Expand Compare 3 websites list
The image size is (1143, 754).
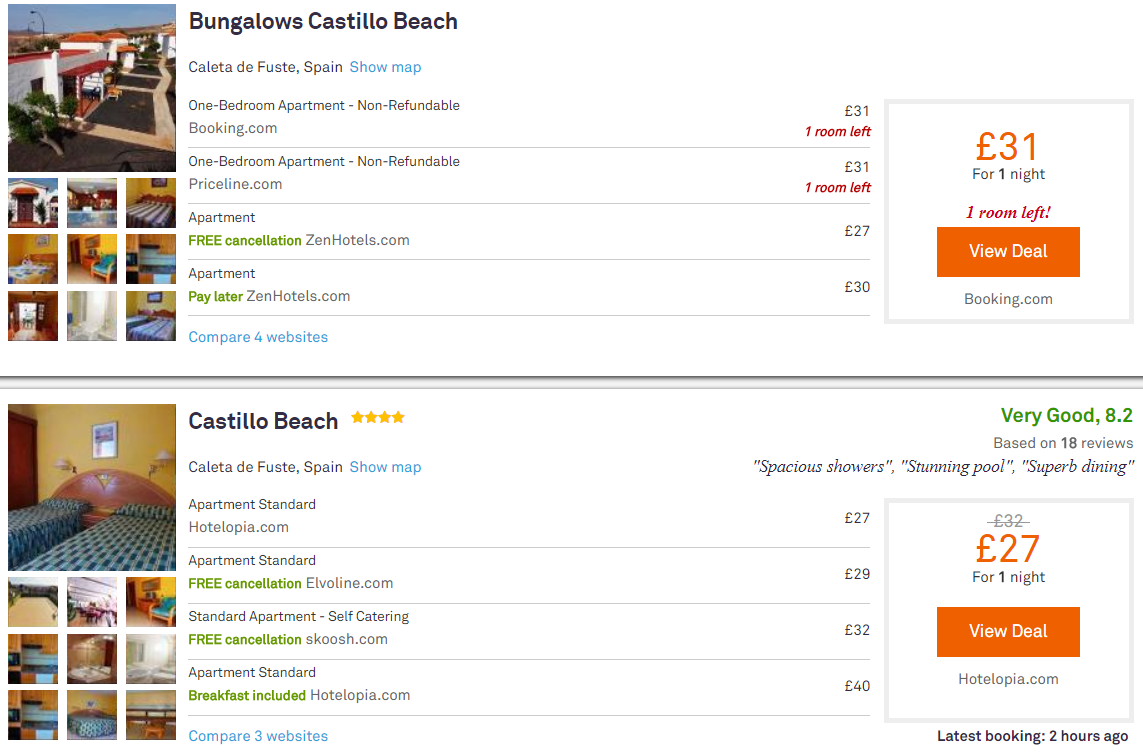tap(258, 736)
